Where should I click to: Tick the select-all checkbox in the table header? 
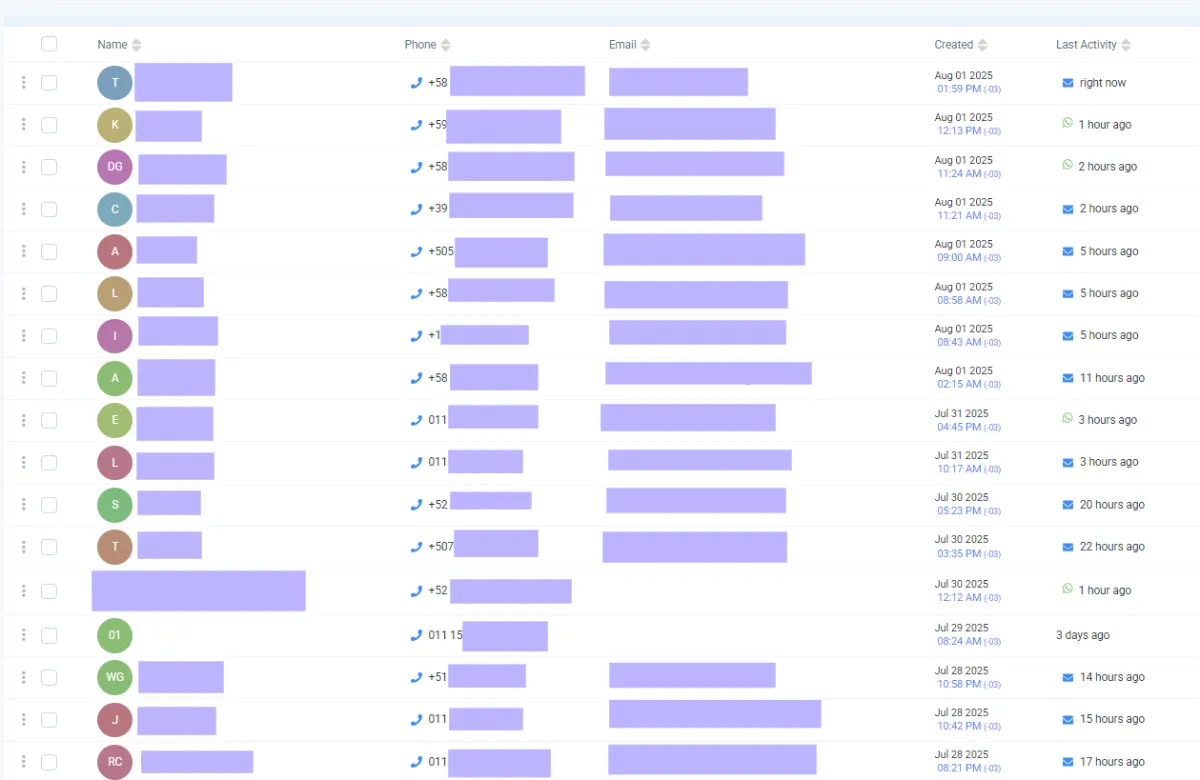49,44
